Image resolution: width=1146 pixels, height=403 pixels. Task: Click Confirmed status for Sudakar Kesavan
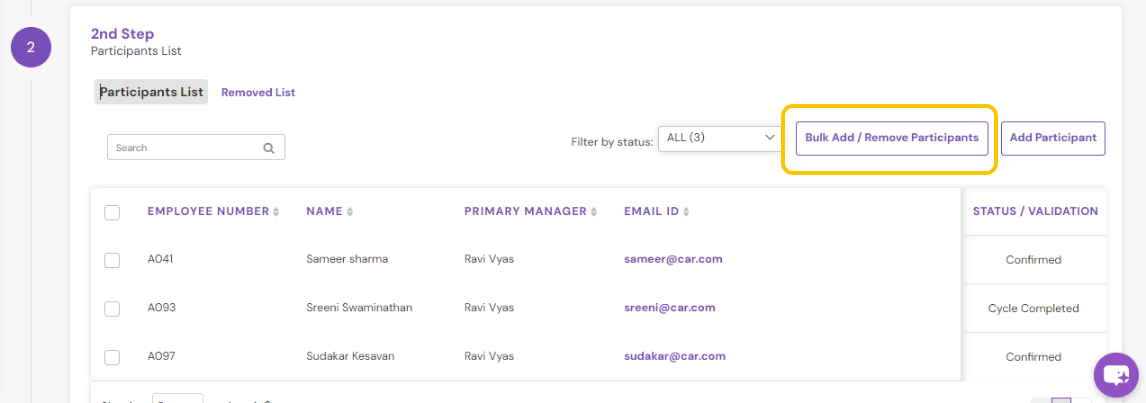(1033, 357)
